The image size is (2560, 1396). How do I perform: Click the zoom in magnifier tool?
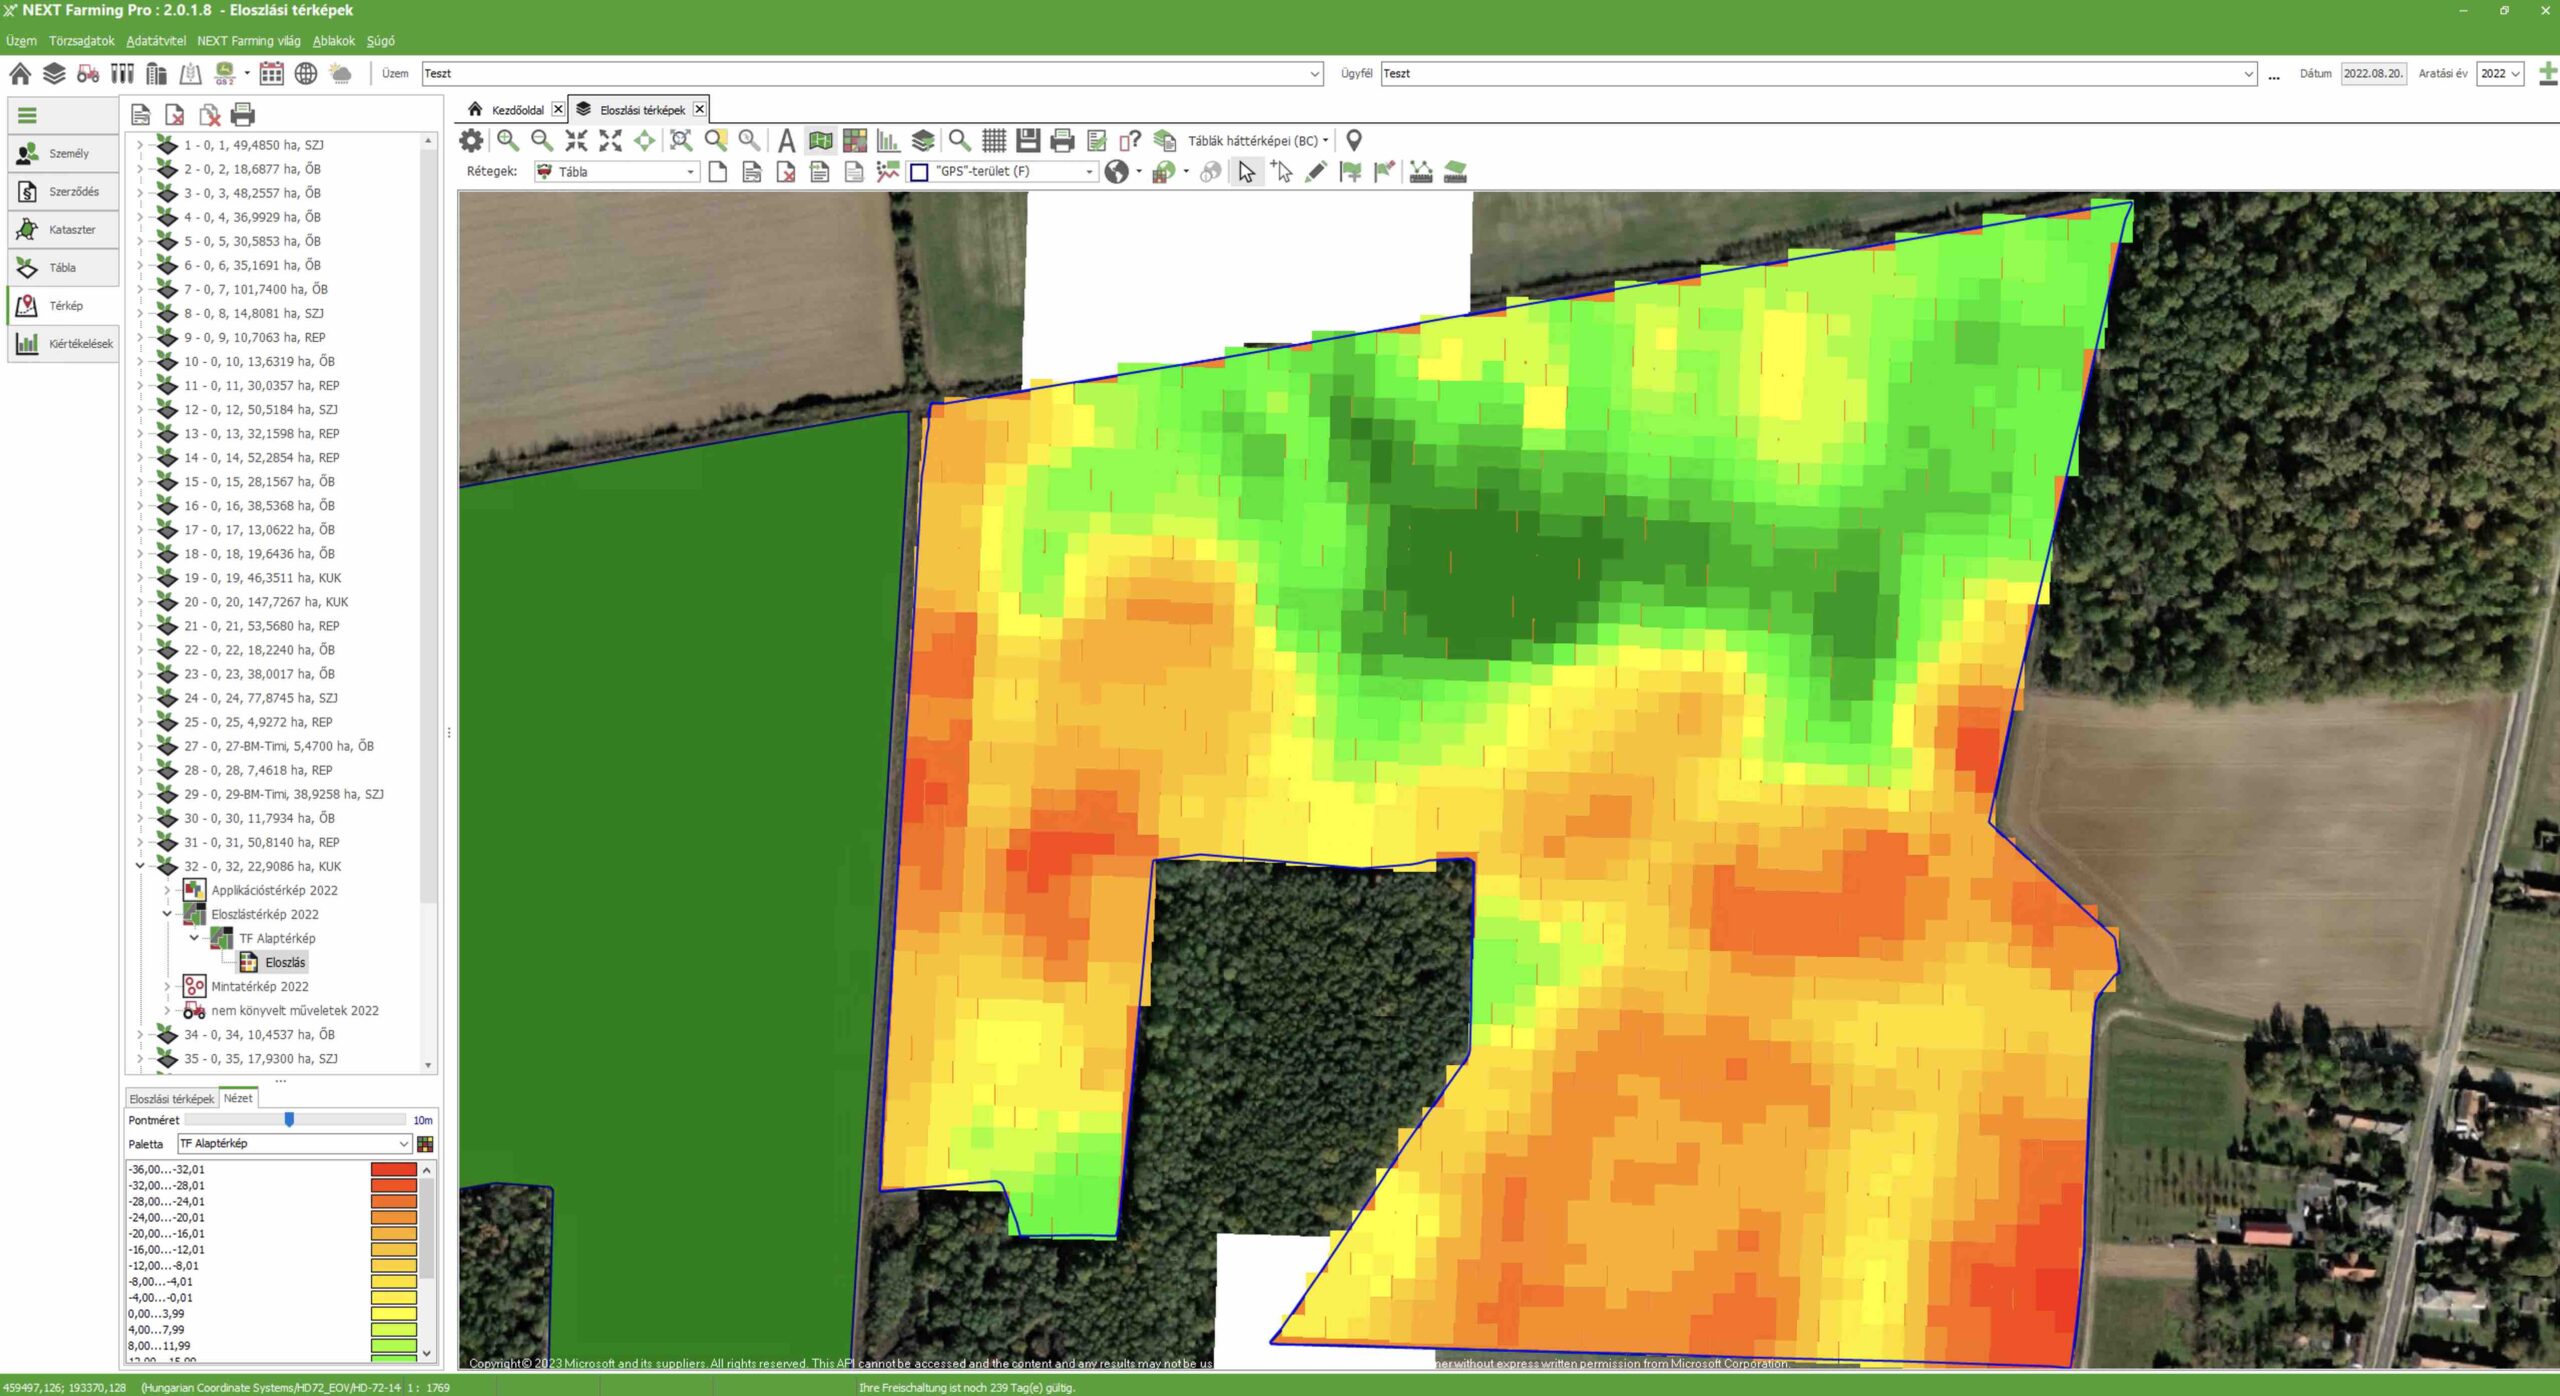508,141
